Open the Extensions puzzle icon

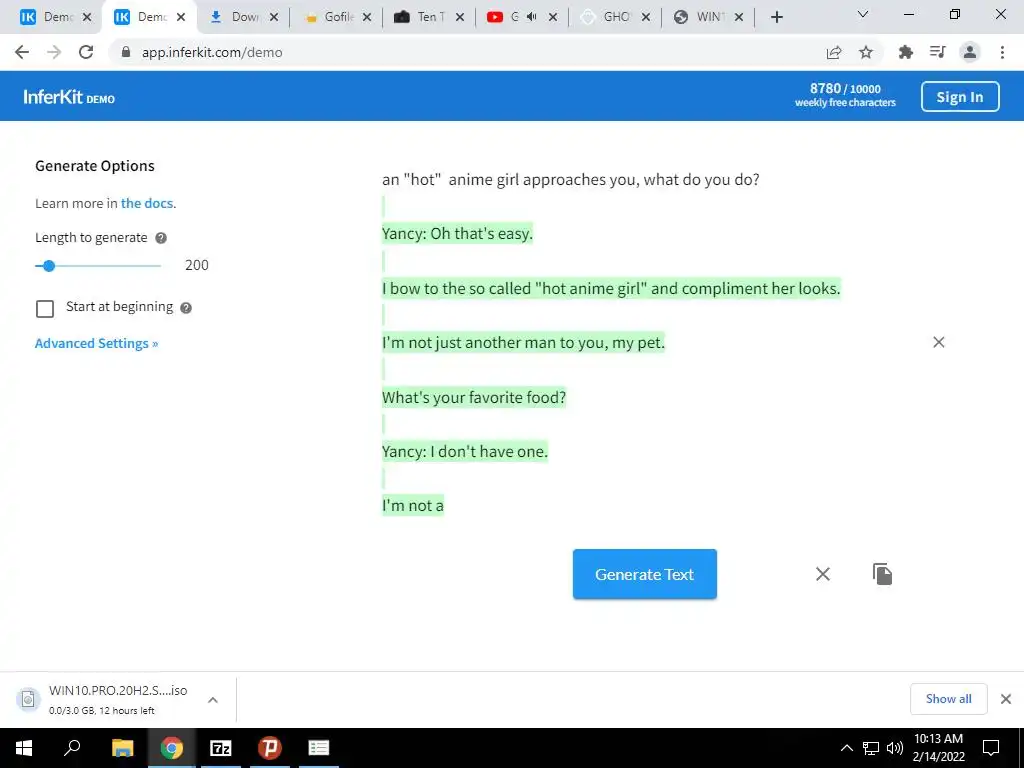[906, 52]
